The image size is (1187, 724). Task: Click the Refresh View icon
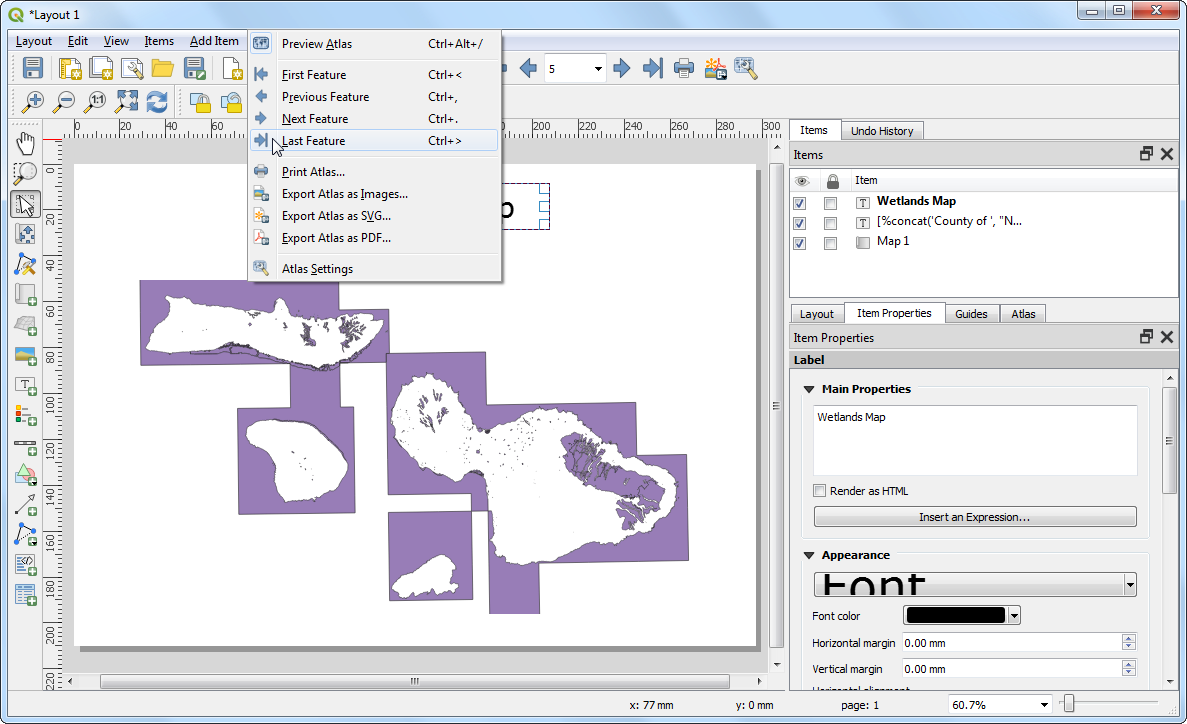point(157,101)
